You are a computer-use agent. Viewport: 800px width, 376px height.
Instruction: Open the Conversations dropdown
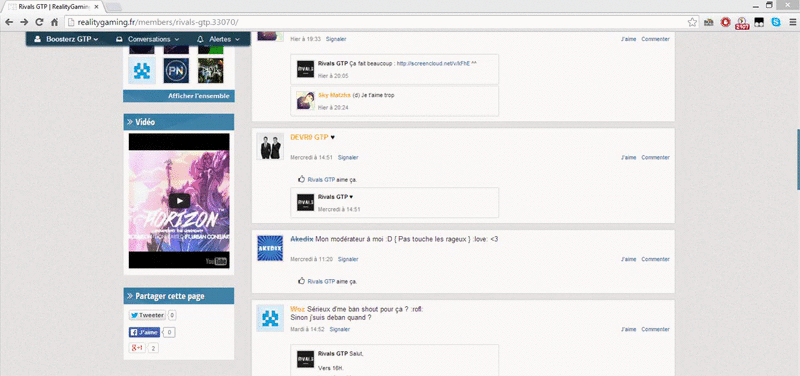coord(147,39)
